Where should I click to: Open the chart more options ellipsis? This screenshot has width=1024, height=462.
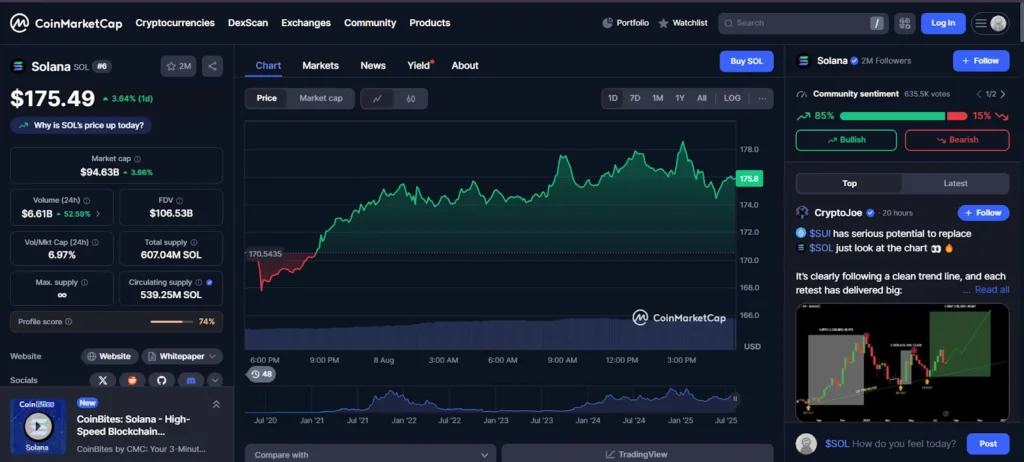(x=762, y=98)
